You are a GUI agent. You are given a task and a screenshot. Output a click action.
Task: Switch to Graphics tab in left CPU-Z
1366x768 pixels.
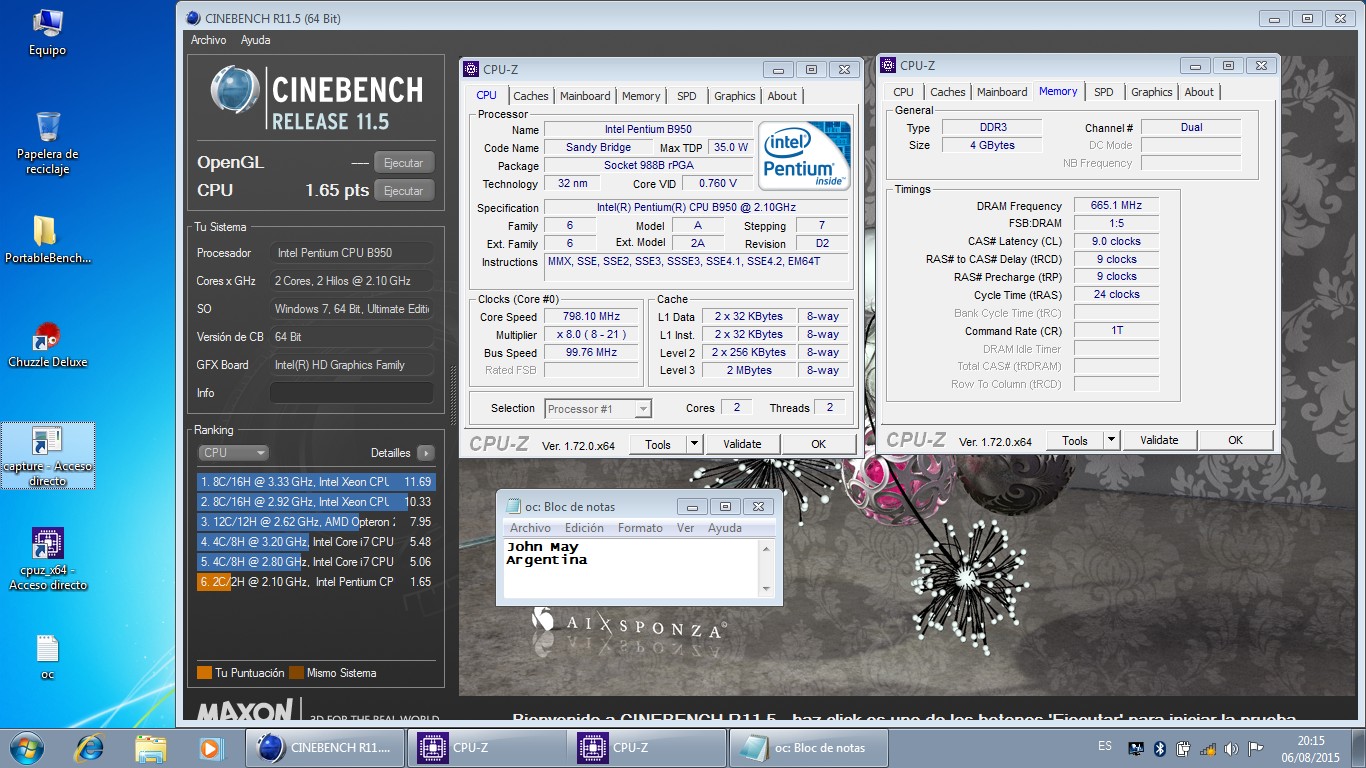[735, 96]
